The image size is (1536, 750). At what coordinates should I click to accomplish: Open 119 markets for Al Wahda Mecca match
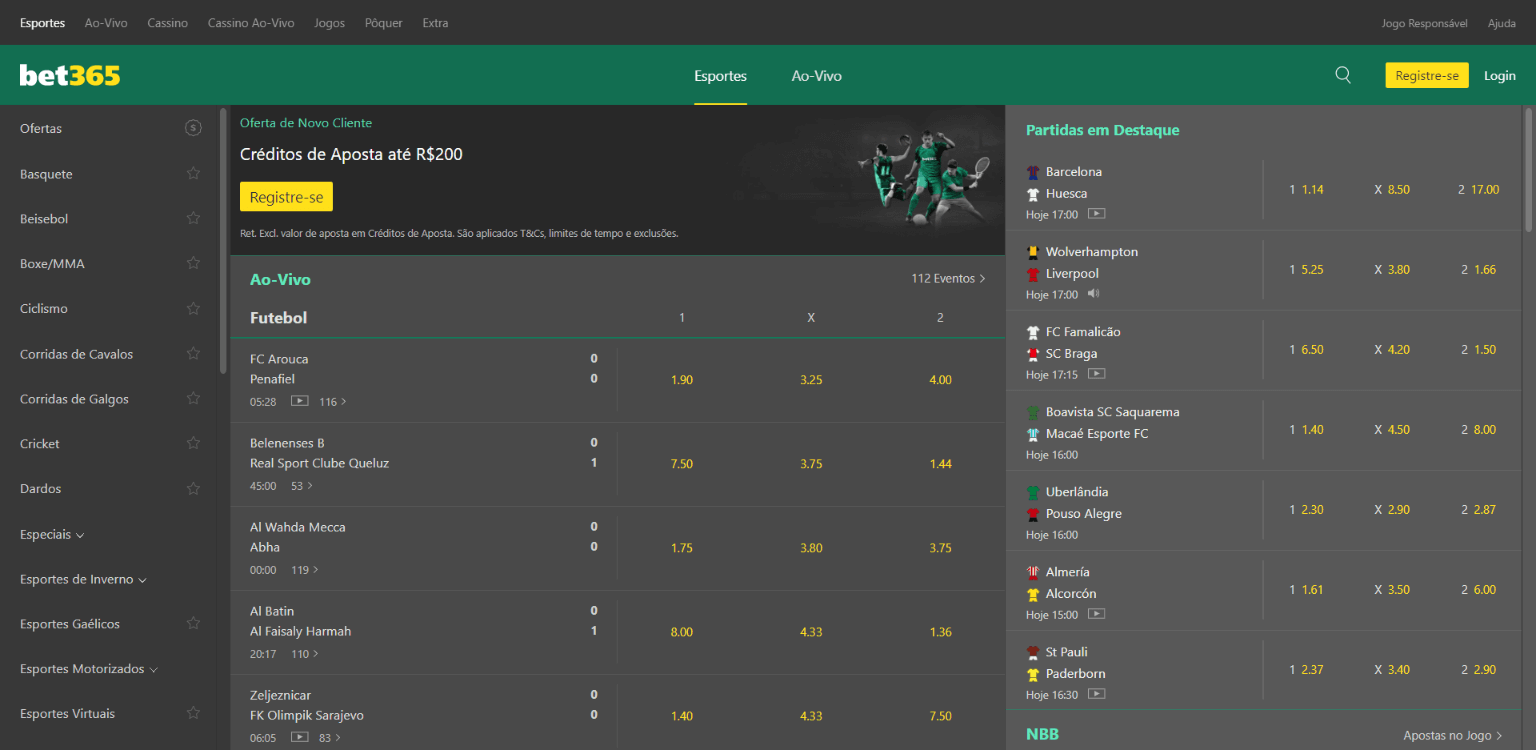(x=305, y=569)
